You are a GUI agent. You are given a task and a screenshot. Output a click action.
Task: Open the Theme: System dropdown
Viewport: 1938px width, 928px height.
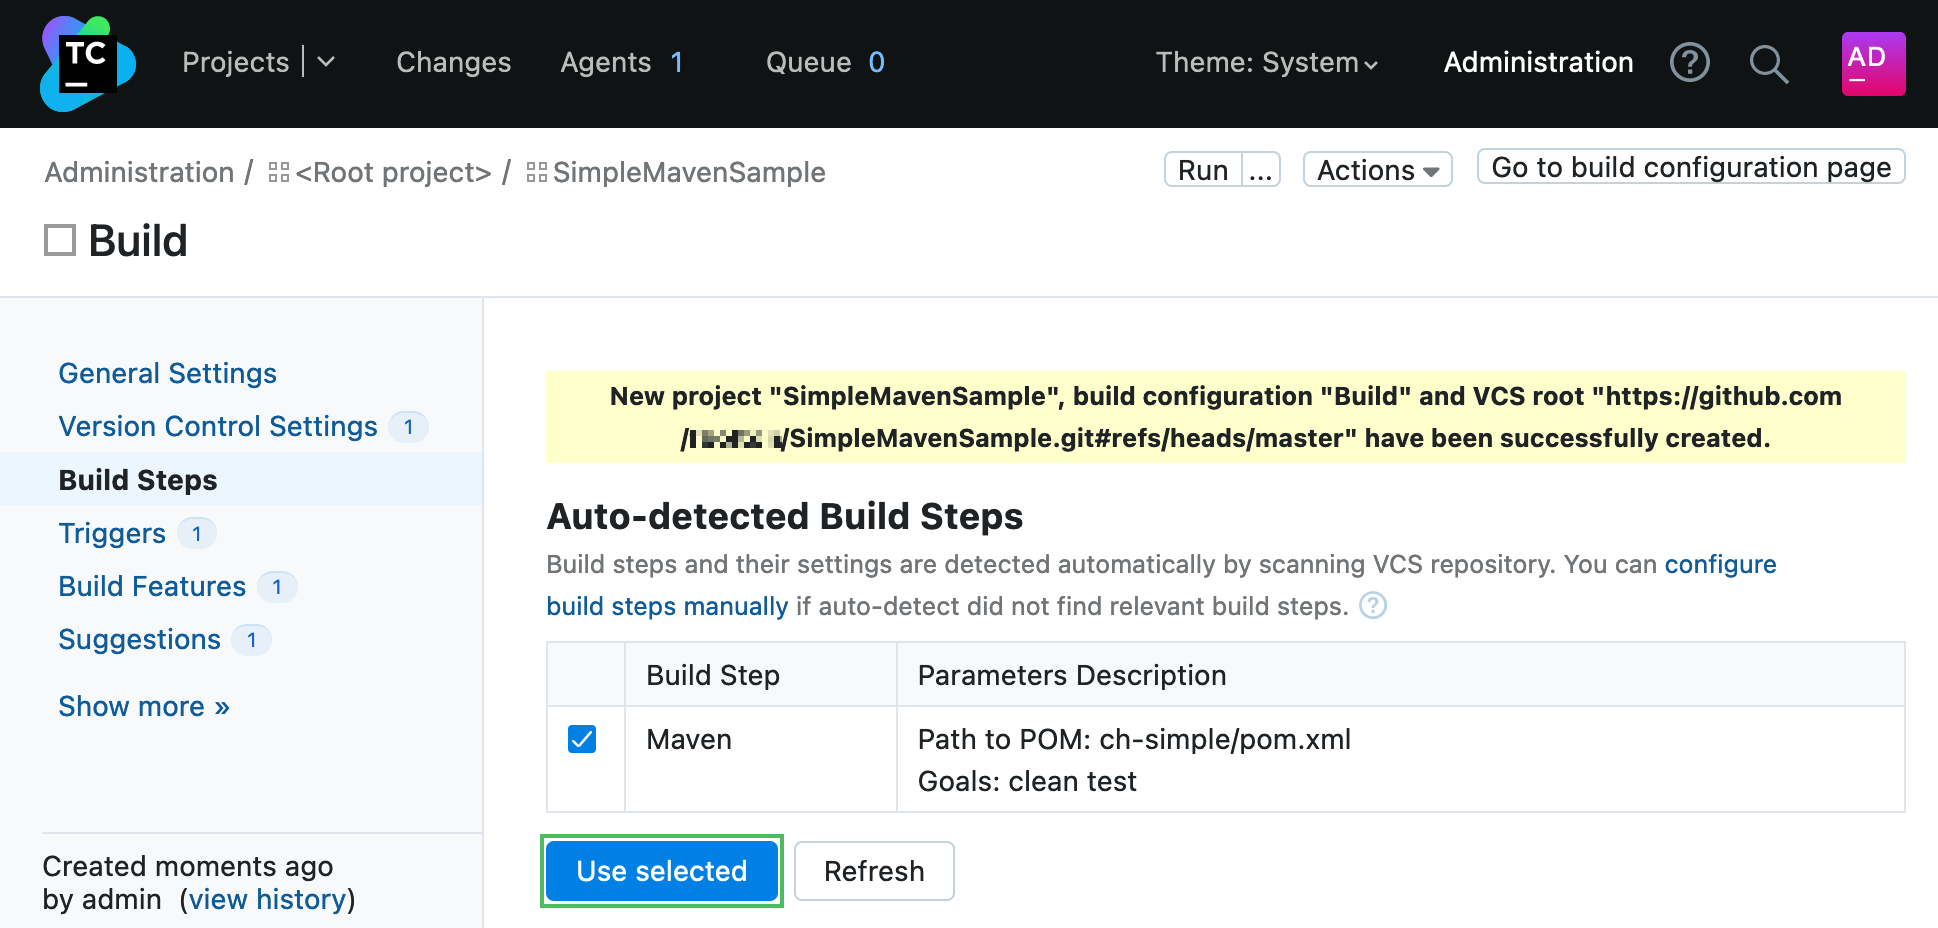(1267, 63)
